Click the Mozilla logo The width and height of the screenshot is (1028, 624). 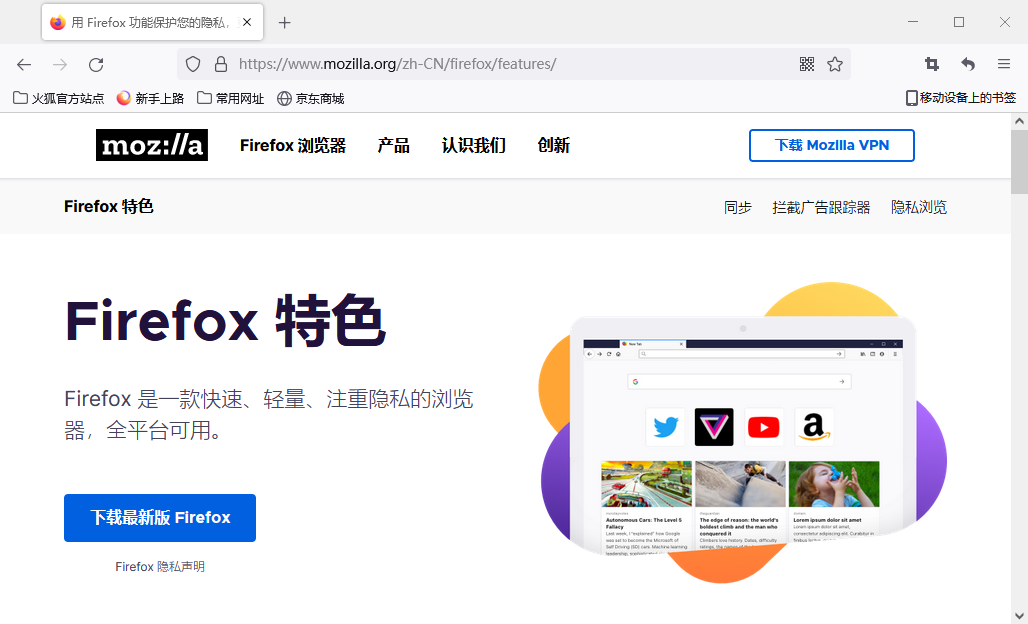pos(151,145)
